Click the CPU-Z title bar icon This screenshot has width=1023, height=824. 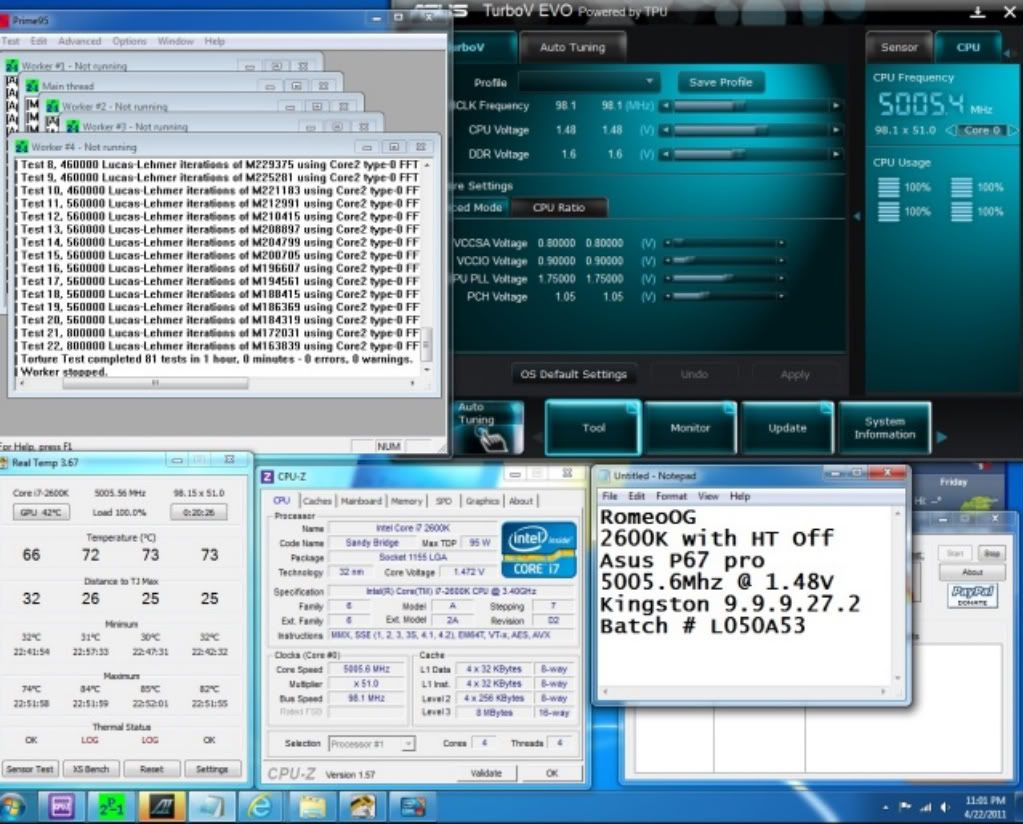coord(267,477)
